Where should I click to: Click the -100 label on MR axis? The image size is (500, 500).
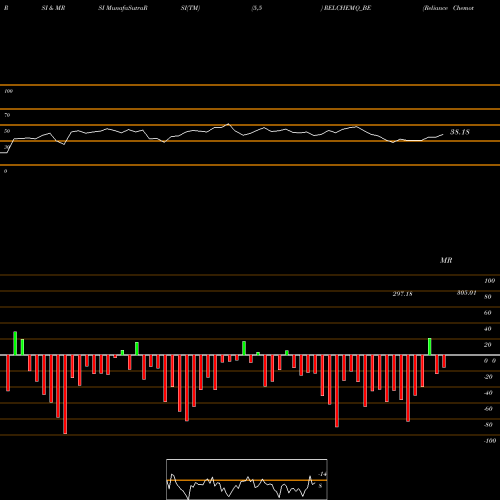(x=490, y=441)
